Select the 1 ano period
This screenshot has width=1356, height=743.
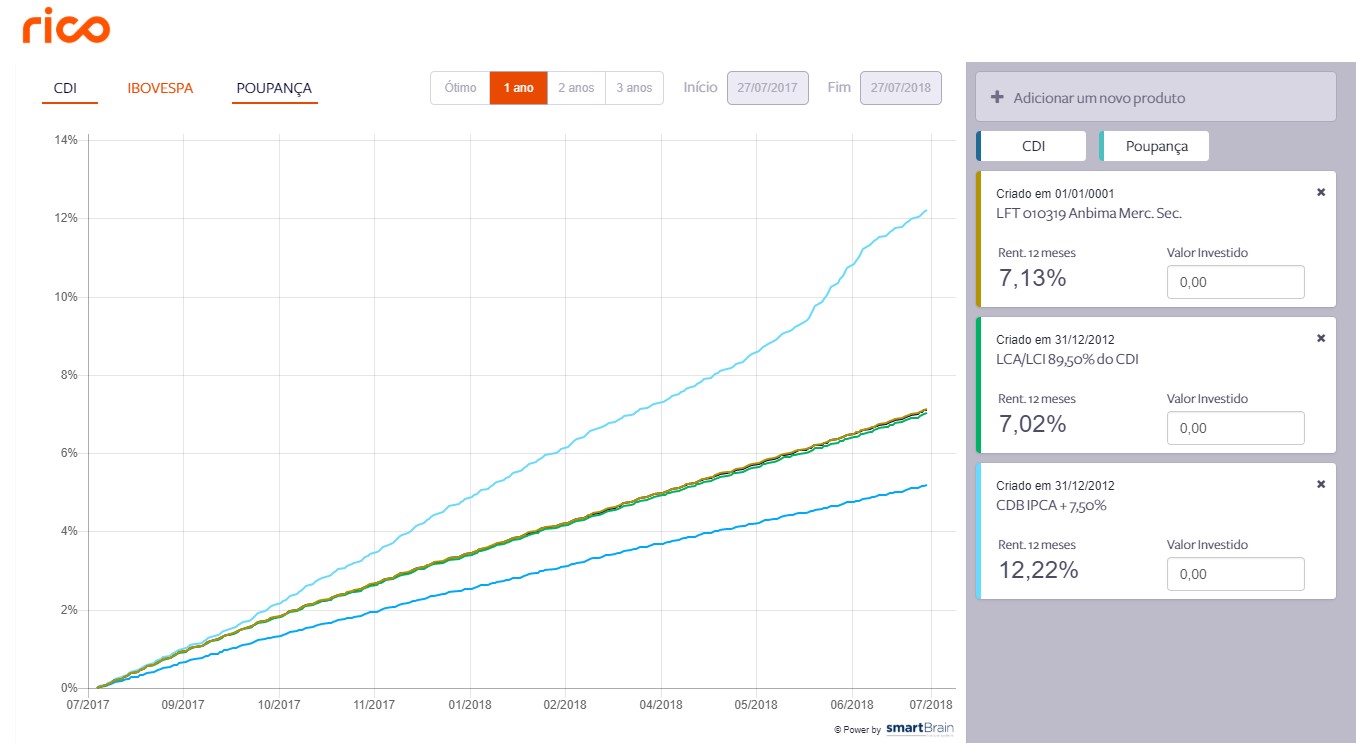click(x=518, y=88)
